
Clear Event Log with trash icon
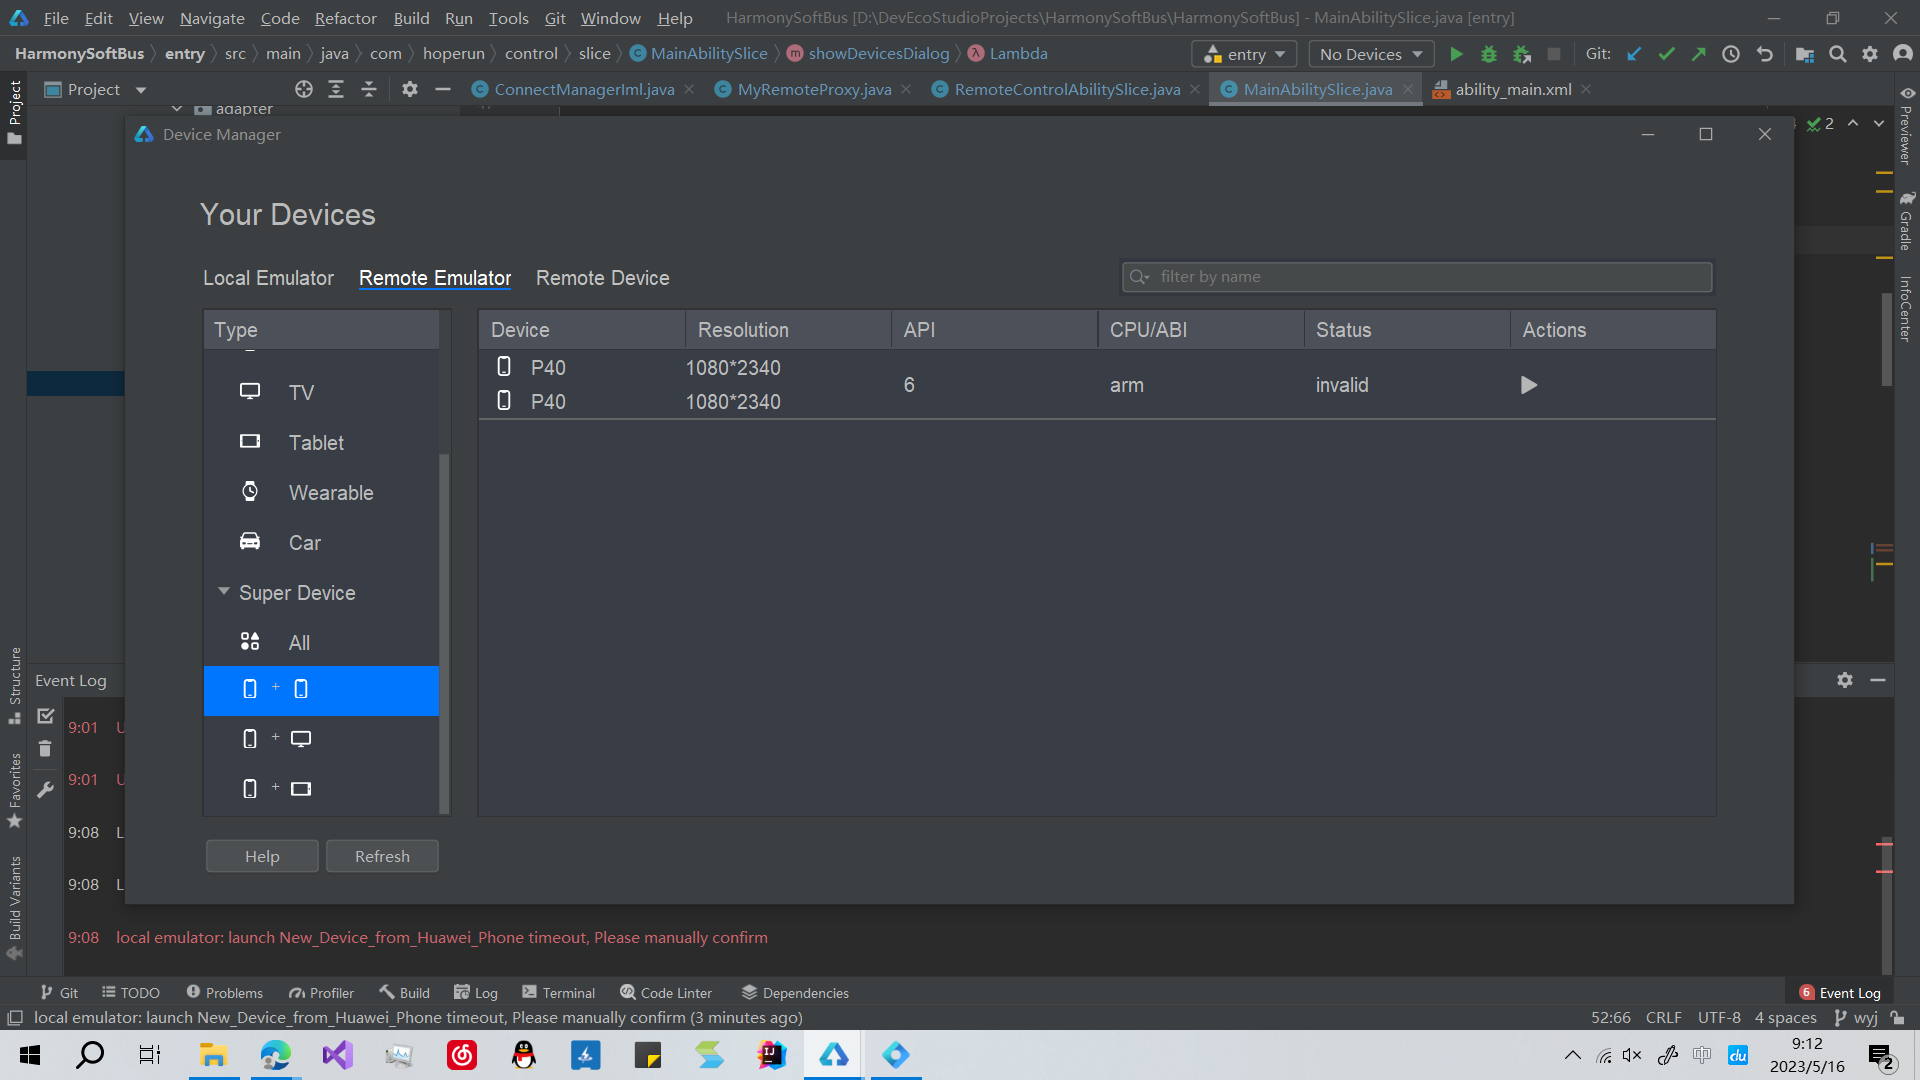click(45, 748)
